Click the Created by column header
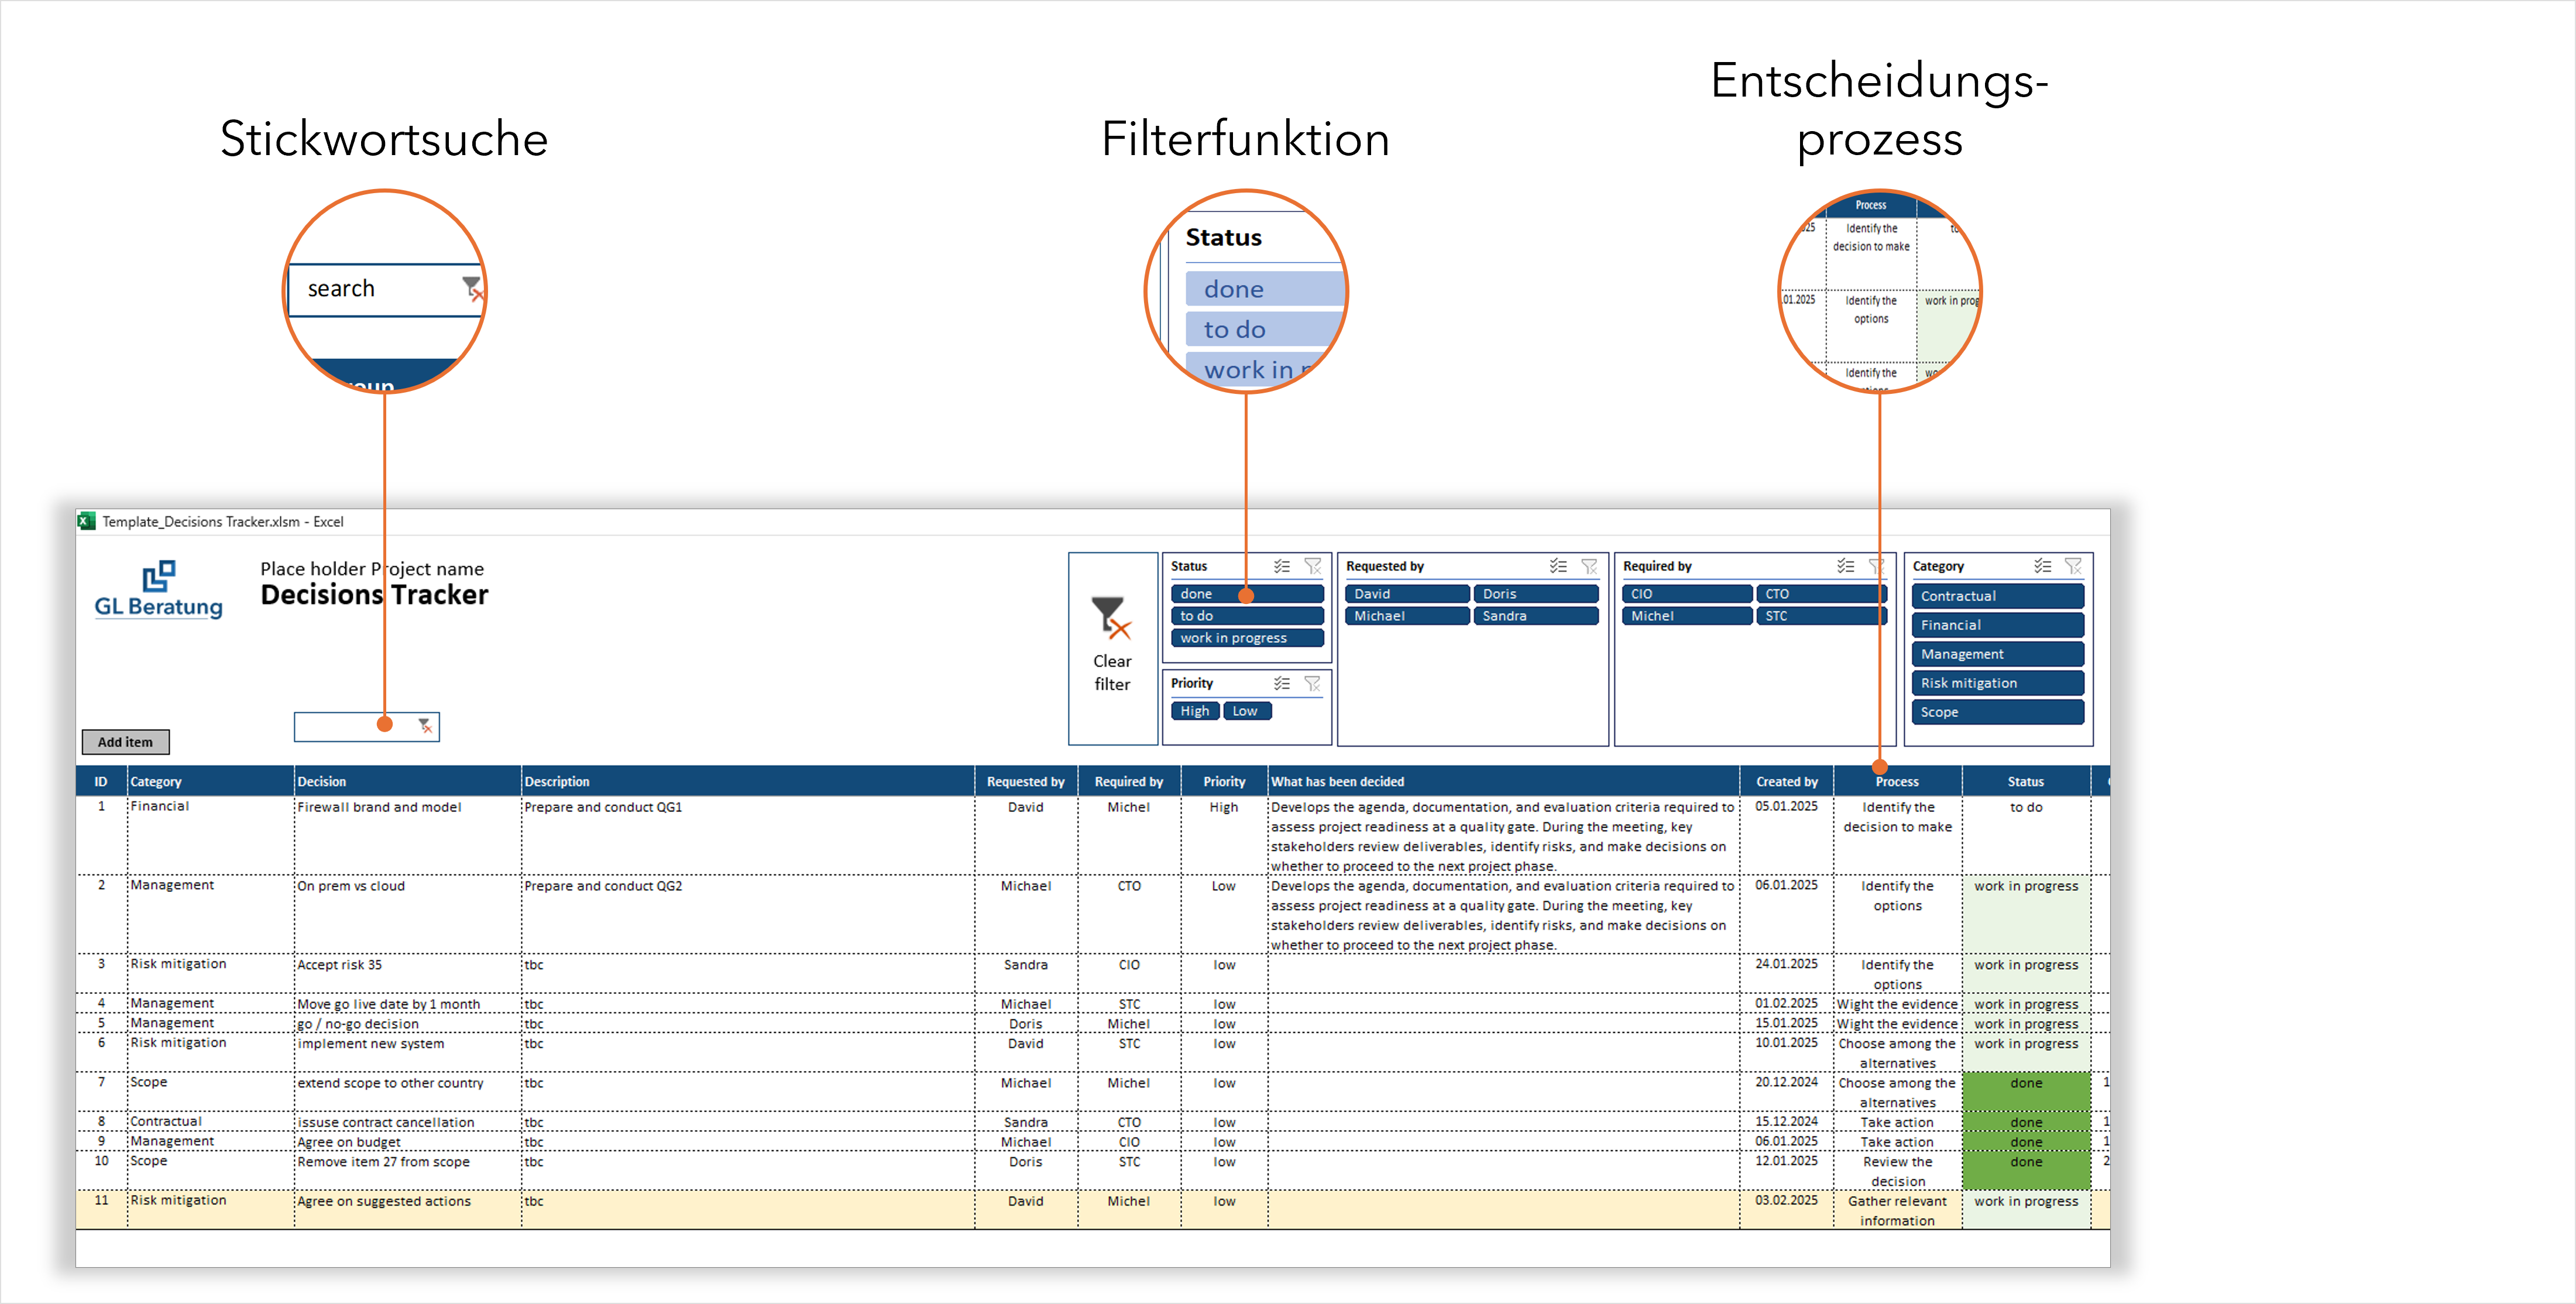Screen dimensions: 2576x1304 pos(1787,782)
